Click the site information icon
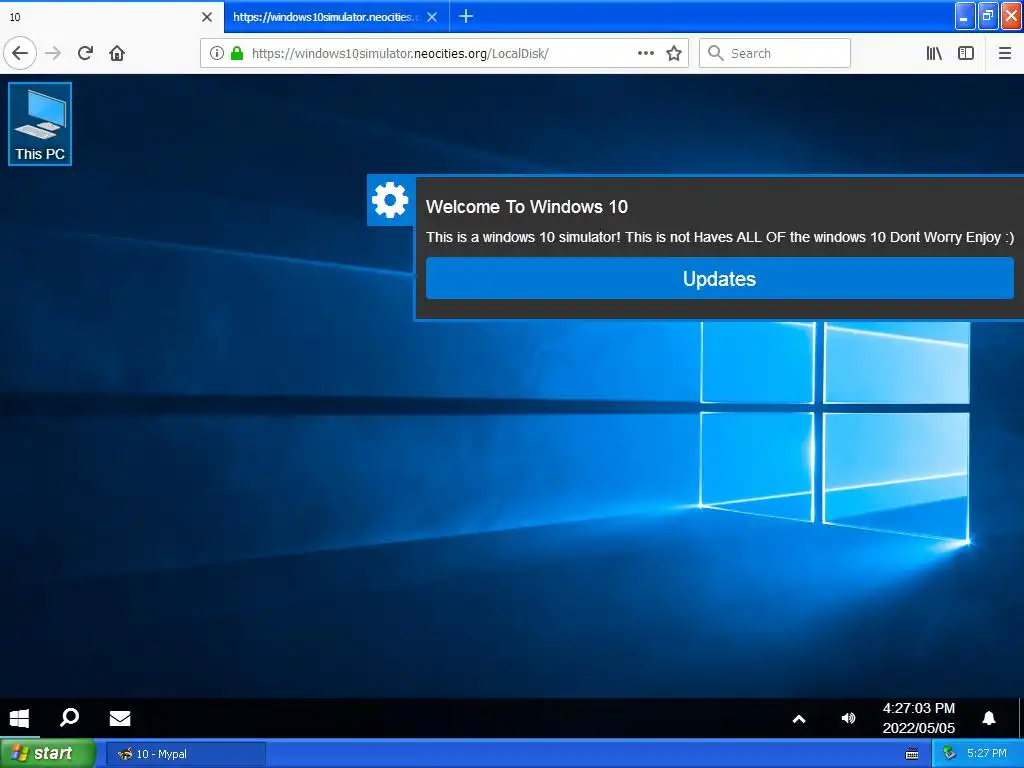Image resolution: width=1024 pixels, height=768 pixels. [x=217, y=53]
